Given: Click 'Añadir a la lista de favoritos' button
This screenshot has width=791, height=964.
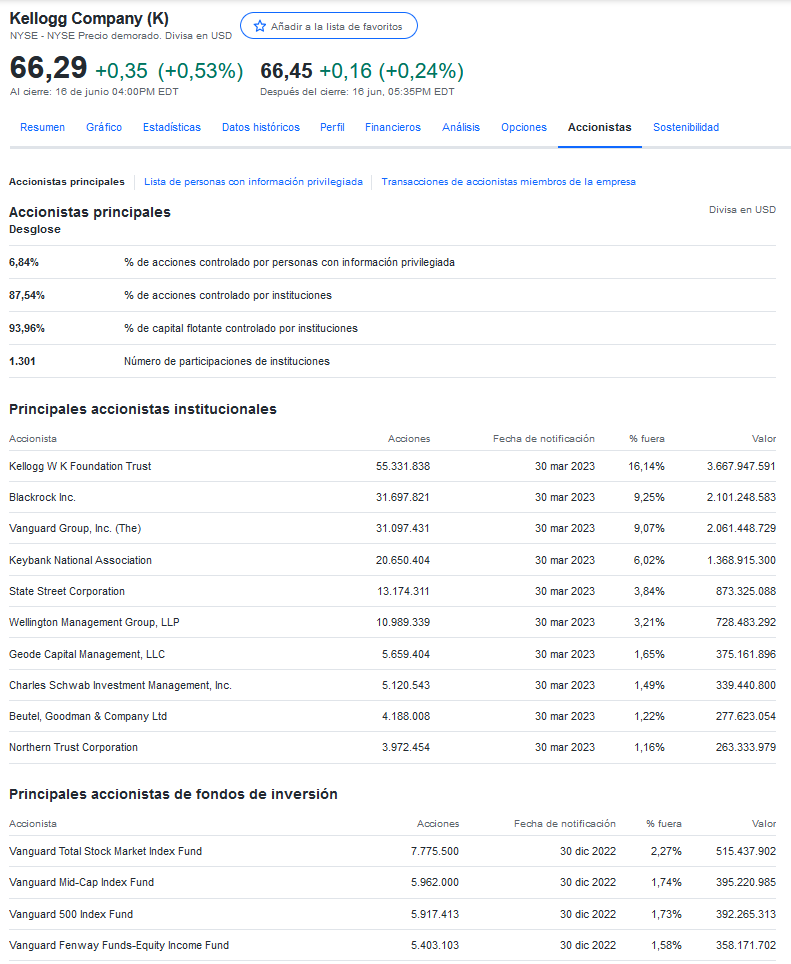Looking at the screenshot, I should [x=329, y=26].
